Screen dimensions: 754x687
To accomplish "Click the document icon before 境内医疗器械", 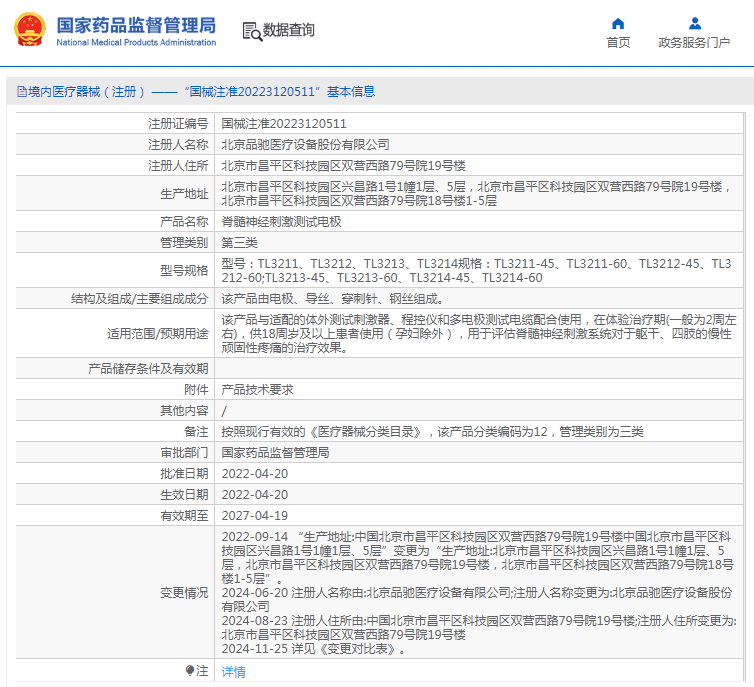I will 22,91.
